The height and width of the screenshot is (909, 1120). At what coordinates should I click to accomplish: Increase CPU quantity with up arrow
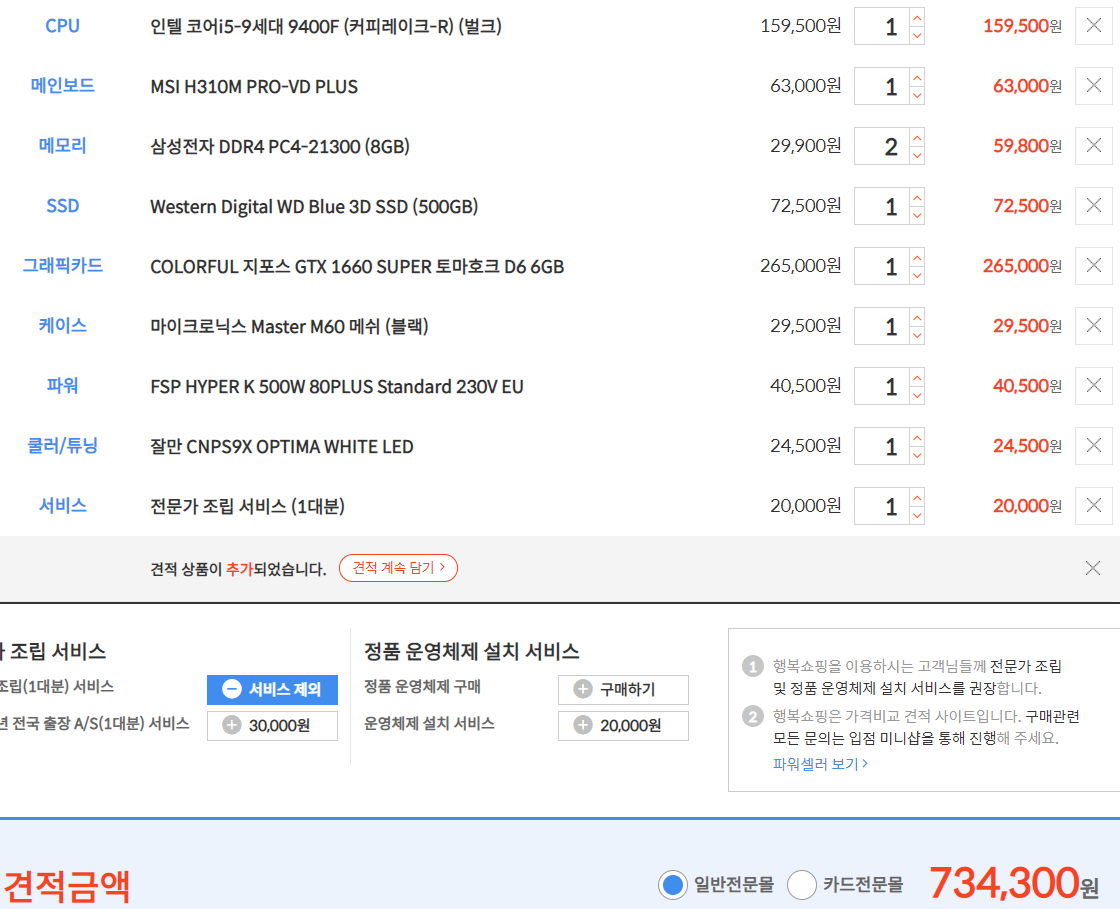click(x=917, y=17)
